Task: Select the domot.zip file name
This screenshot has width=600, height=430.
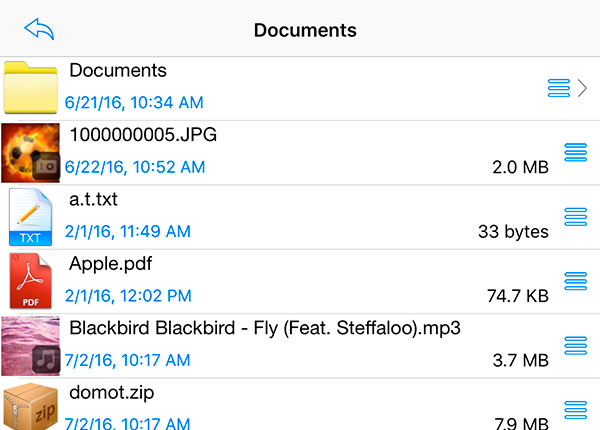Action: pos(112,392)
